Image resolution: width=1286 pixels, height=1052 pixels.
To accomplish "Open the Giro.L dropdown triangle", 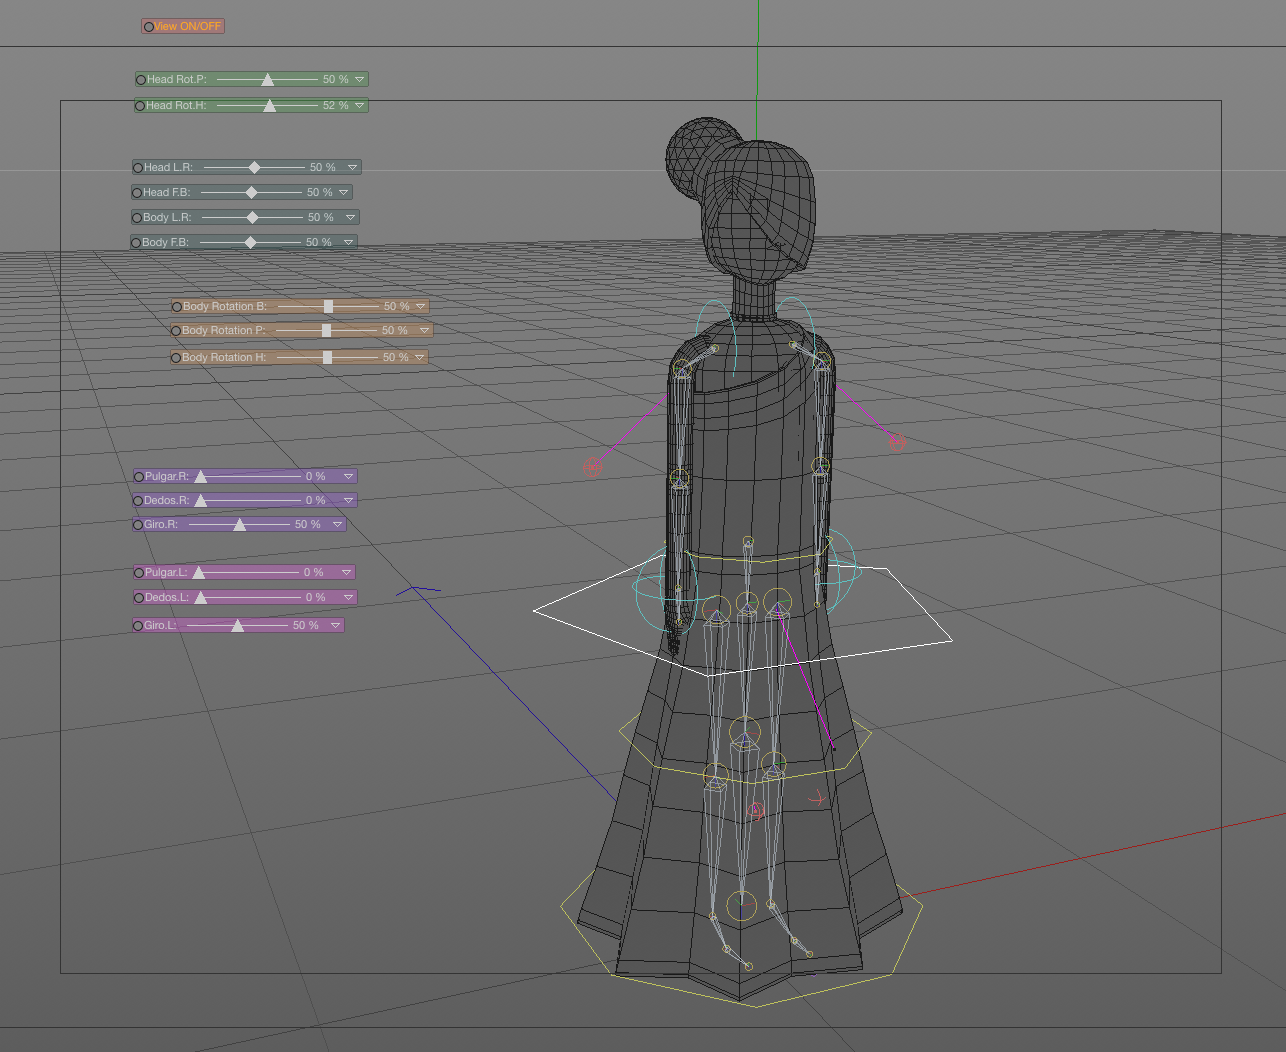I will click(336, 625).
